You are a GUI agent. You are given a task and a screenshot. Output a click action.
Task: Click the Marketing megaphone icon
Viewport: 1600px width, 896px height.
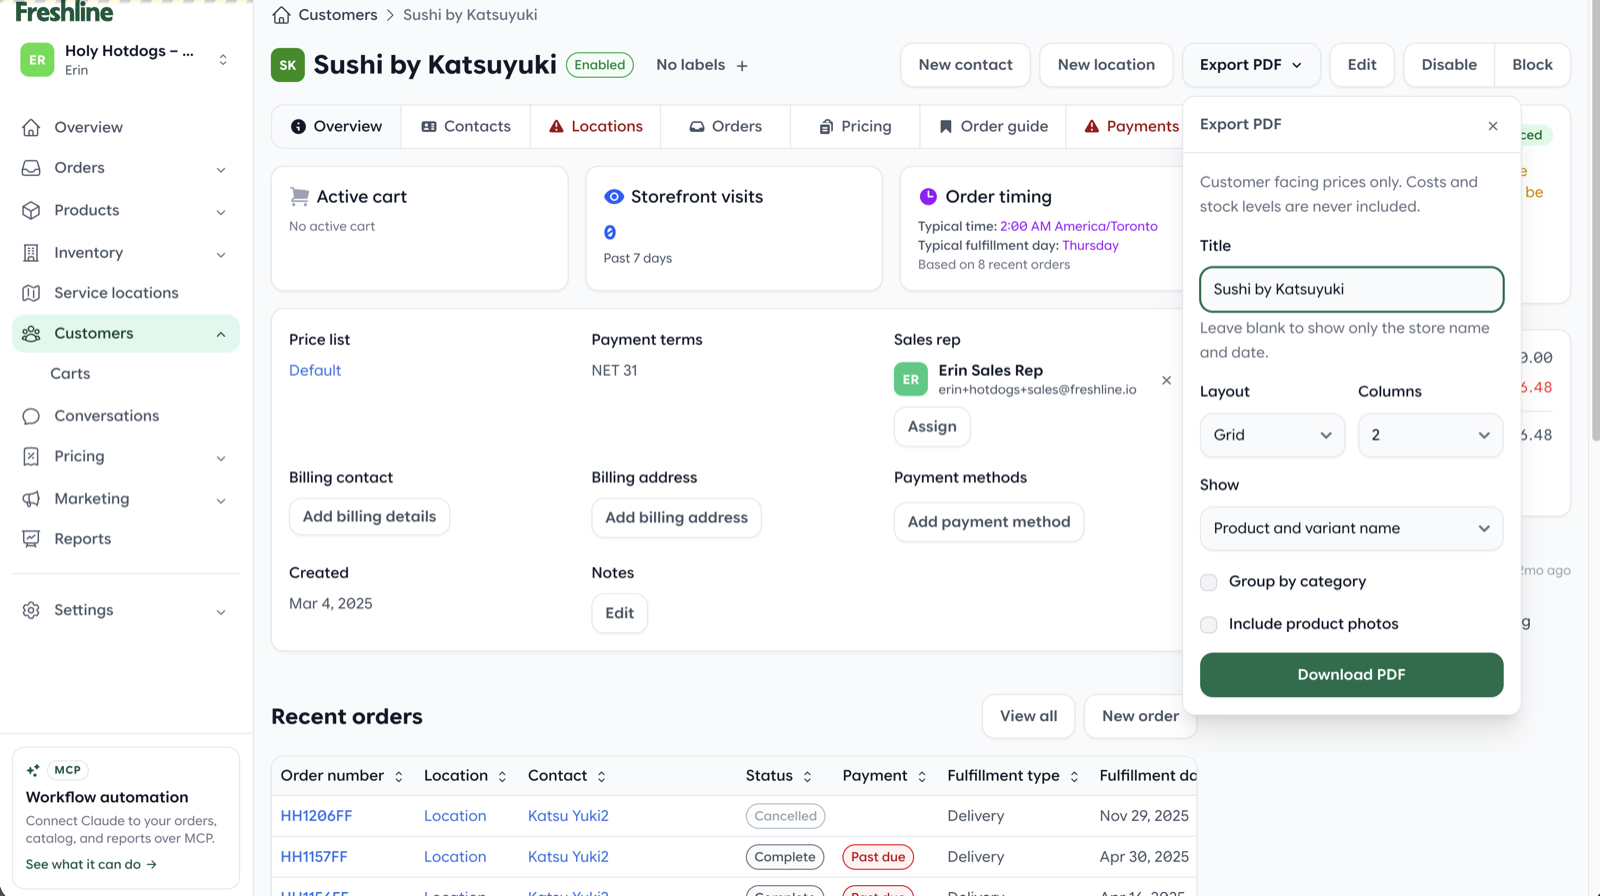[x=31, y=499]
